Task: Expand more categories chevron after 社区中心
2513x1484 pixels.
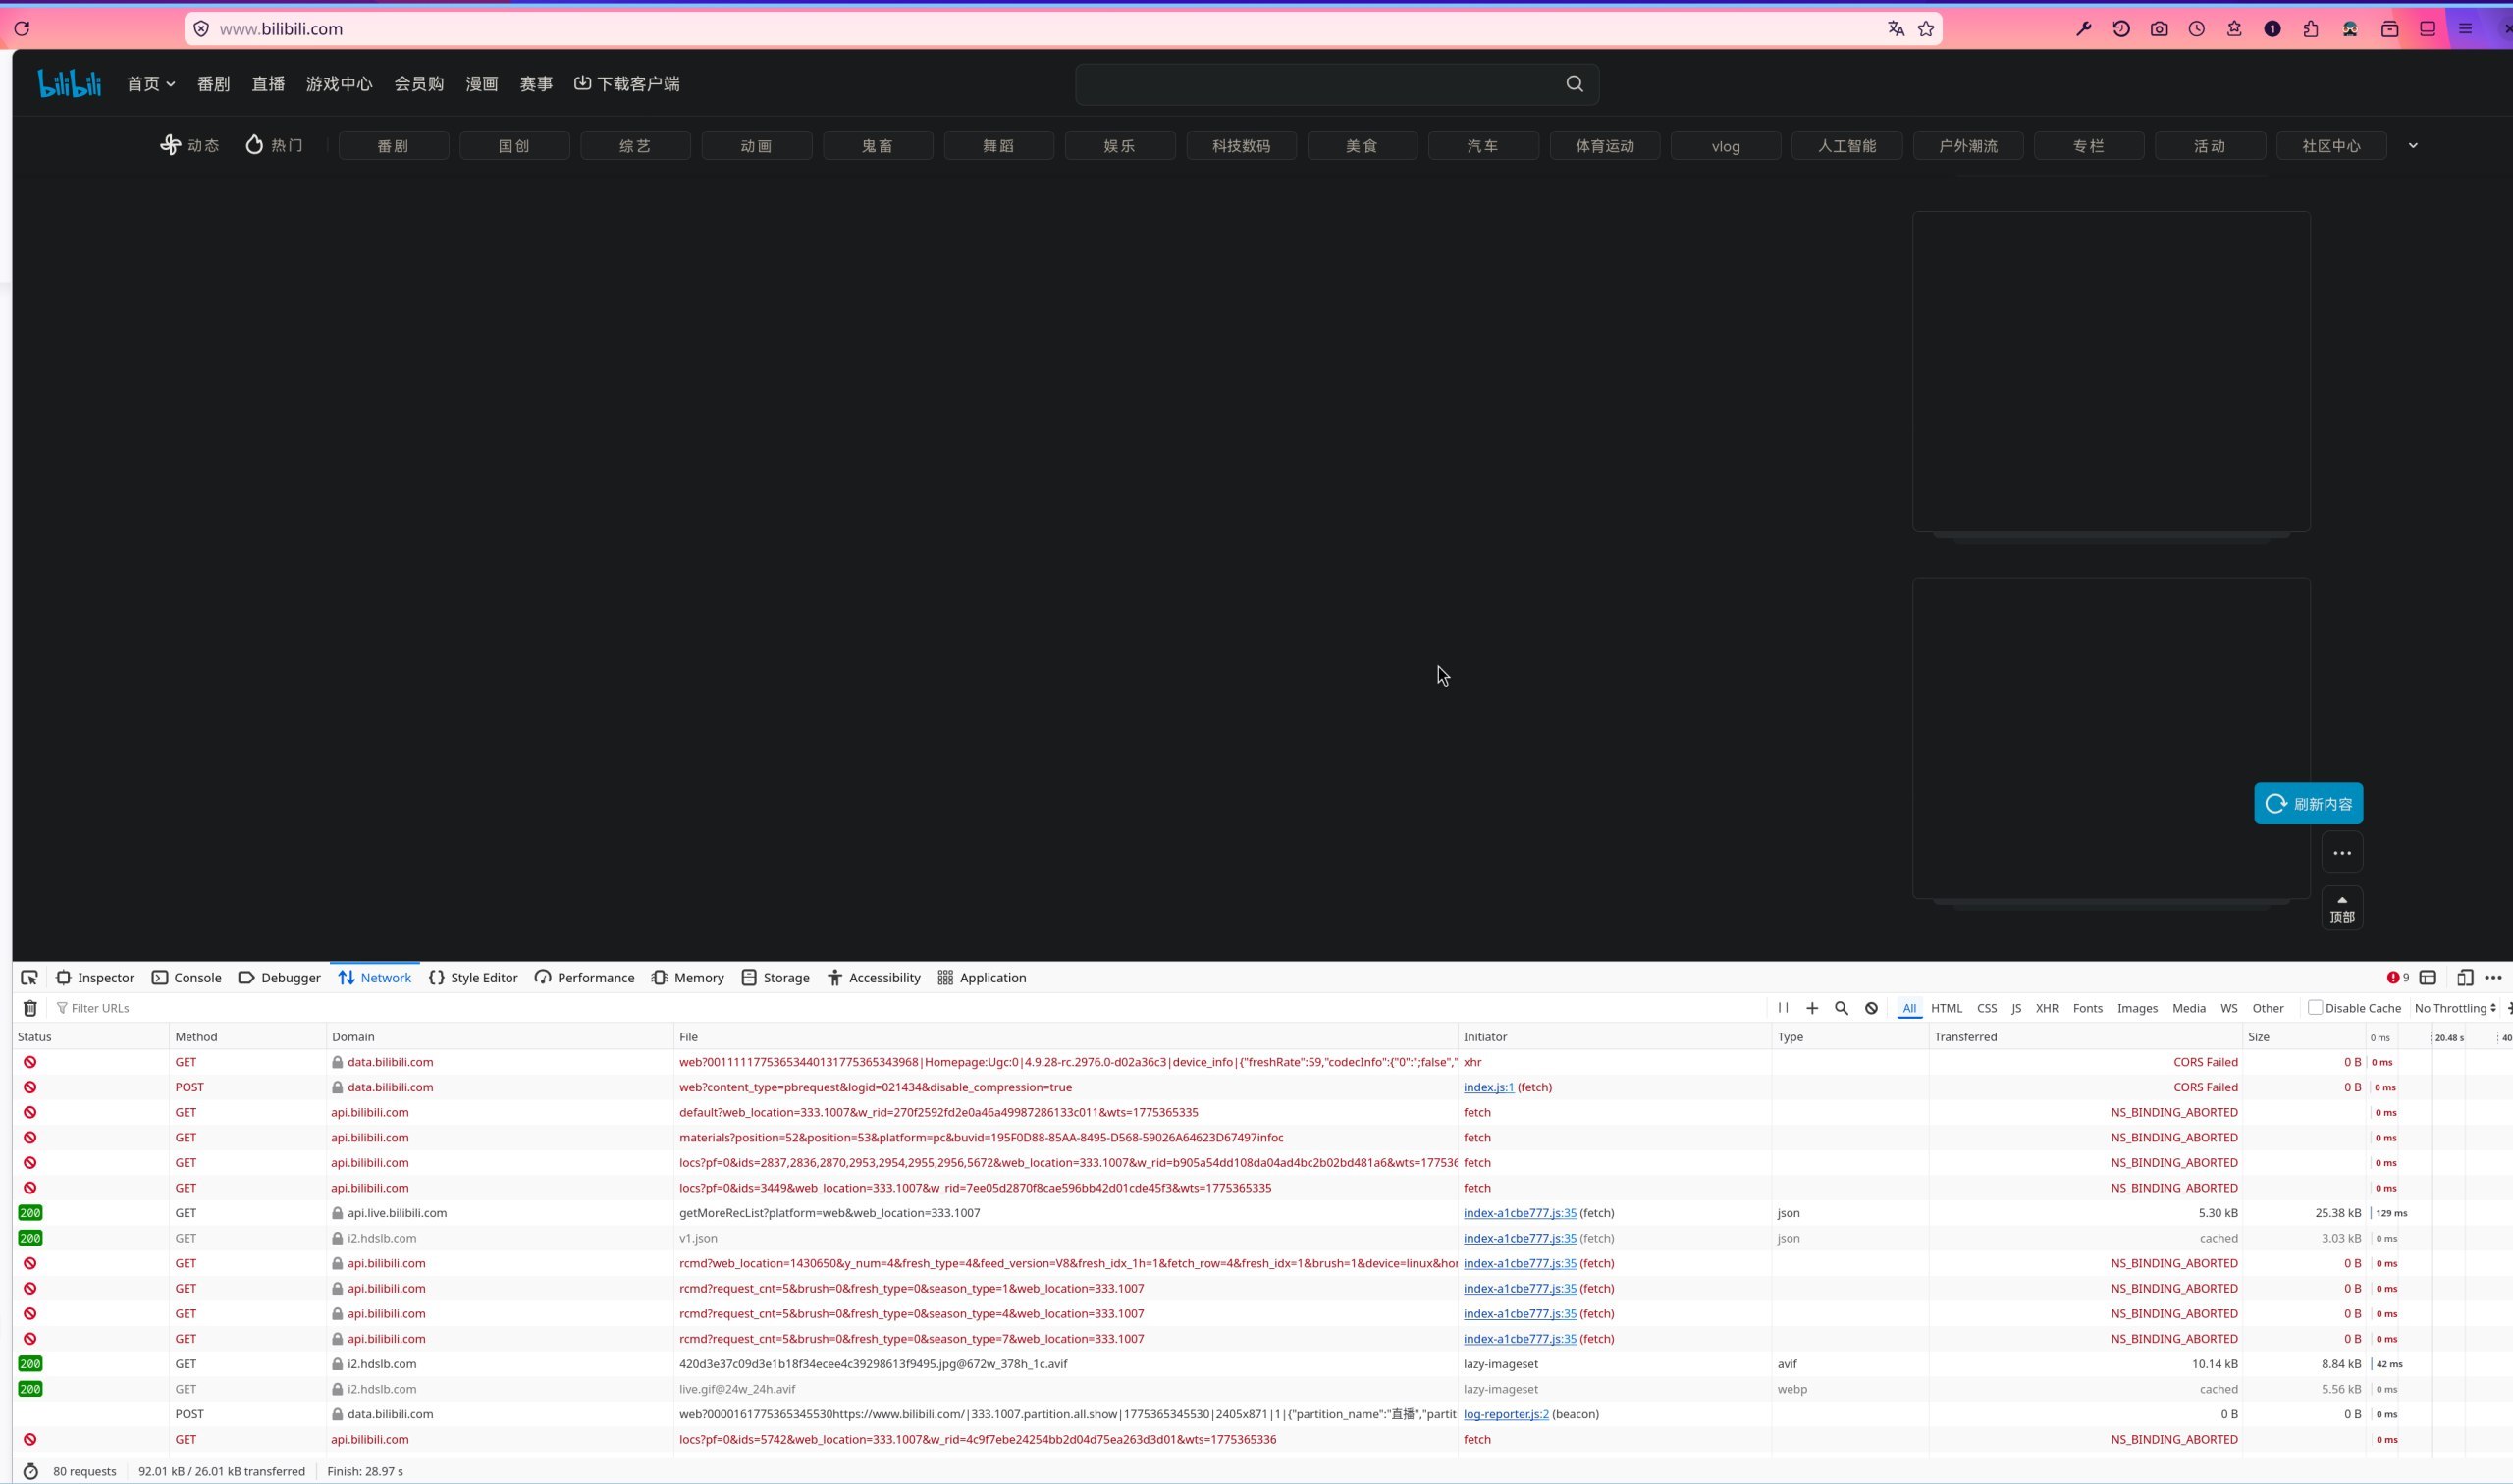Action: tap(2413, 146)
